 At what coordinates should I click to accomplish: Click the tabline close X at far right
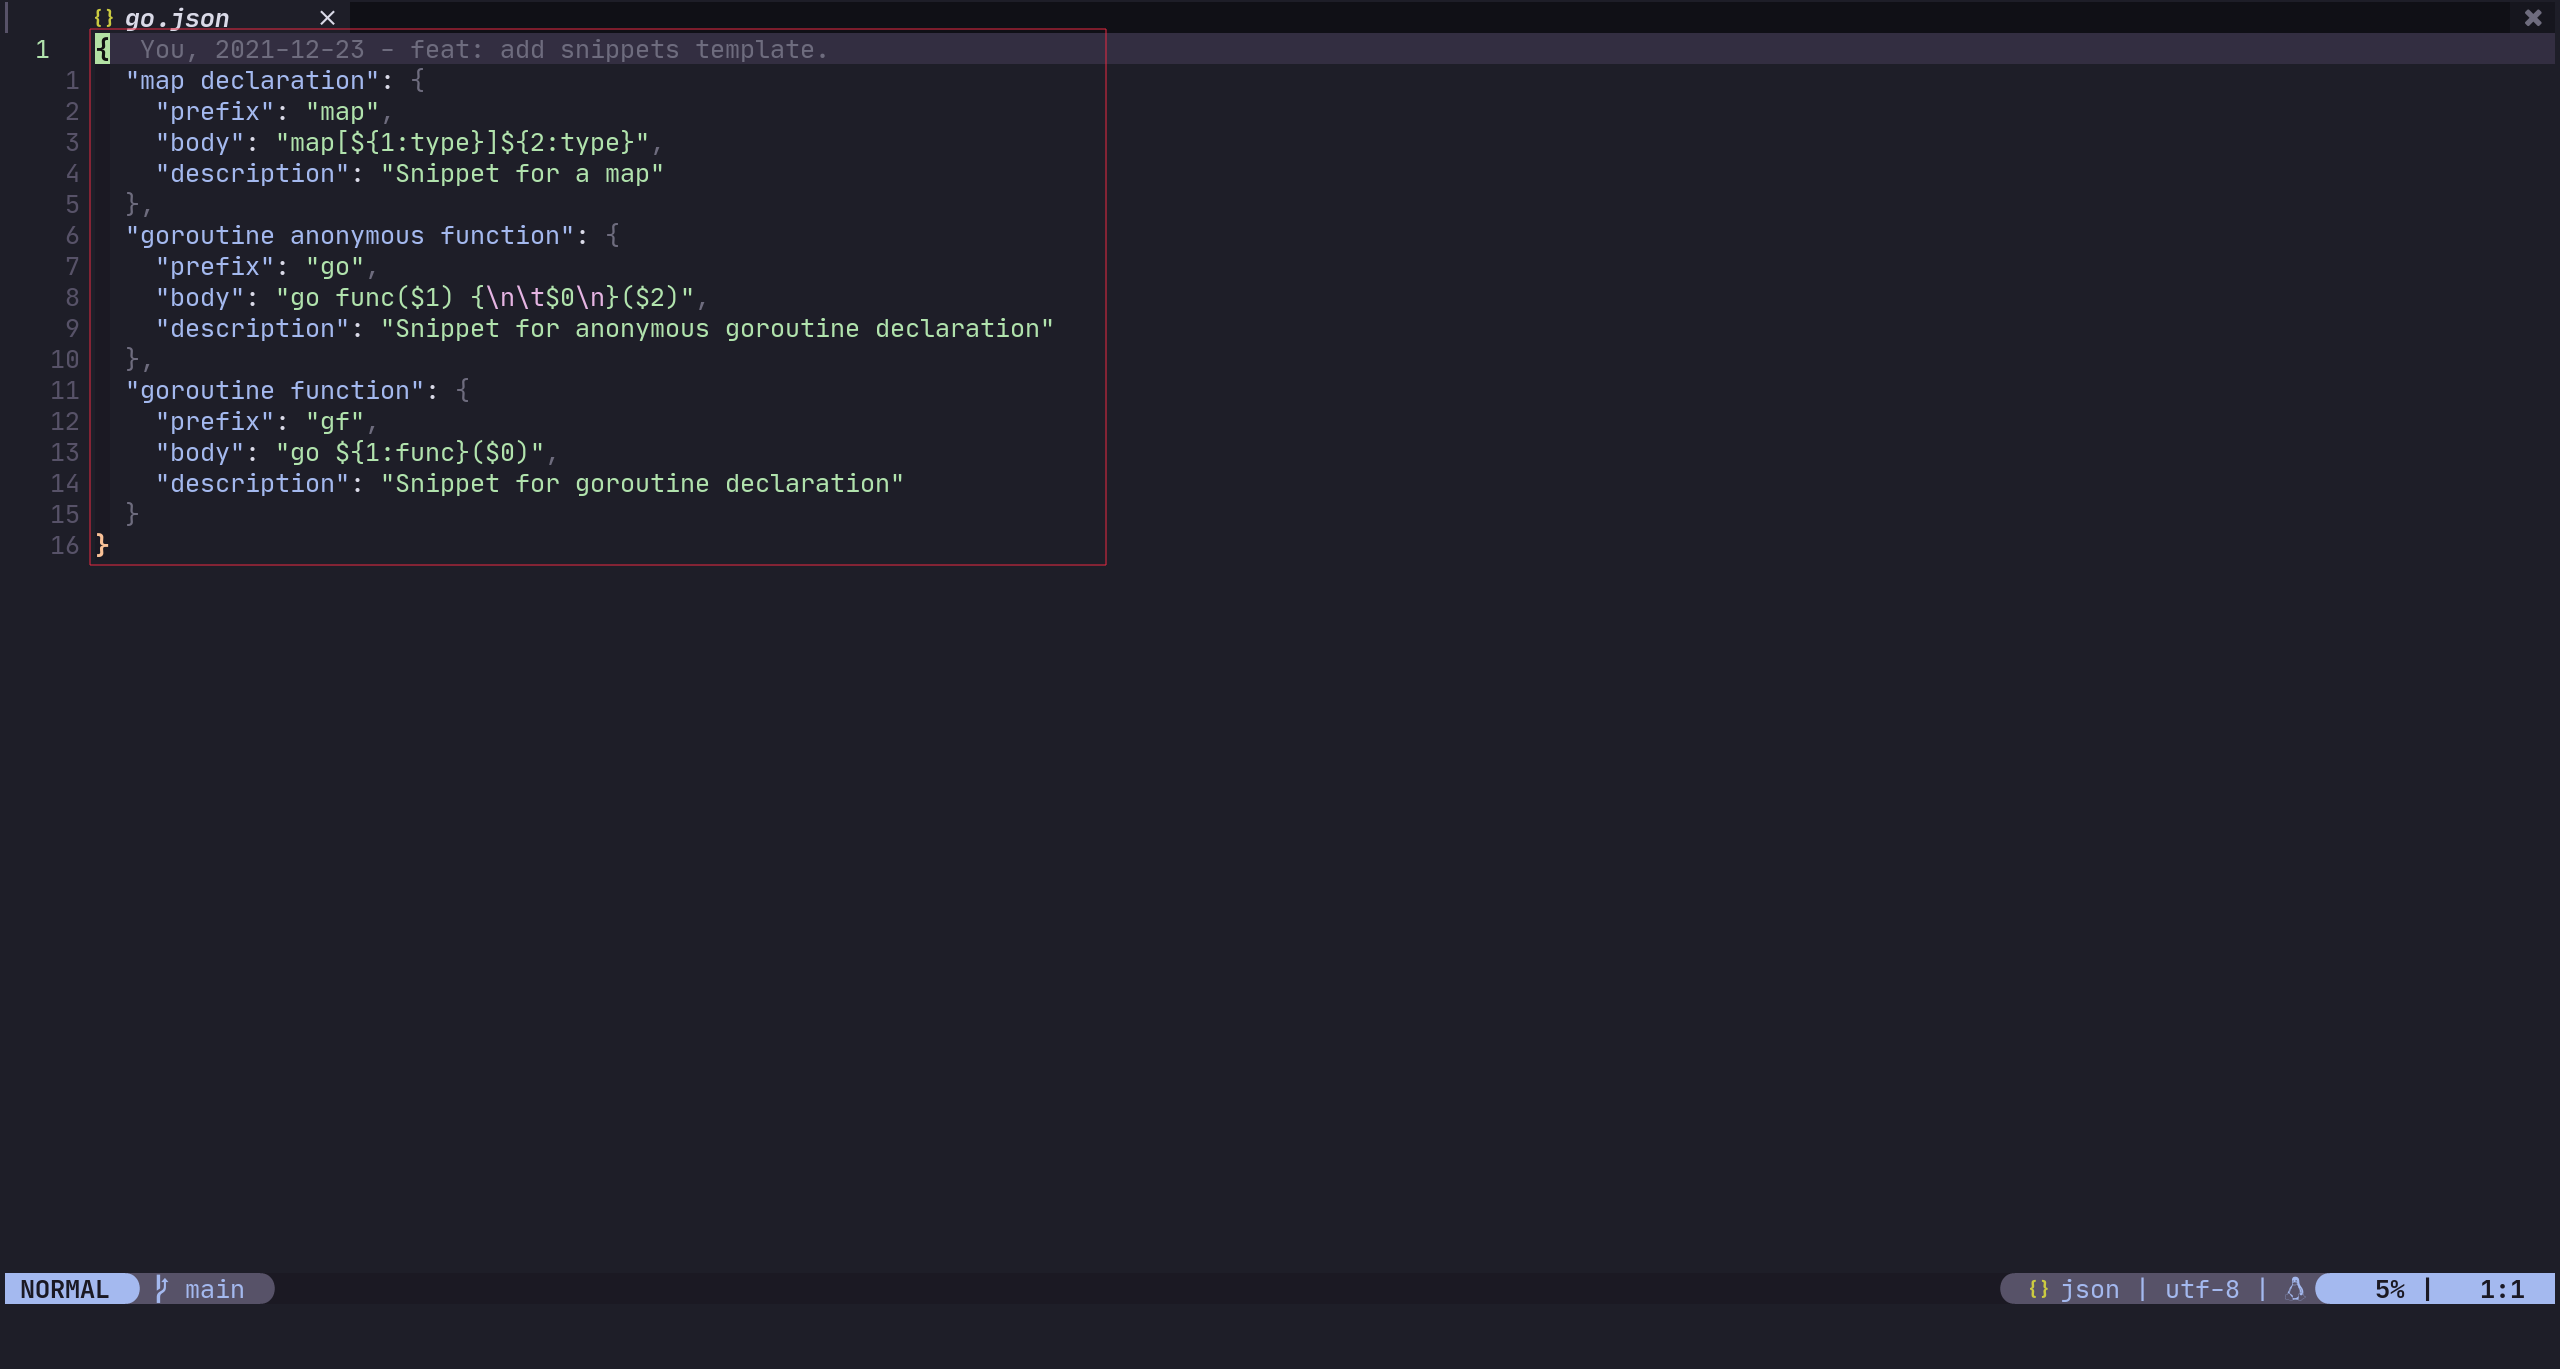click(x=2533, y=18)
